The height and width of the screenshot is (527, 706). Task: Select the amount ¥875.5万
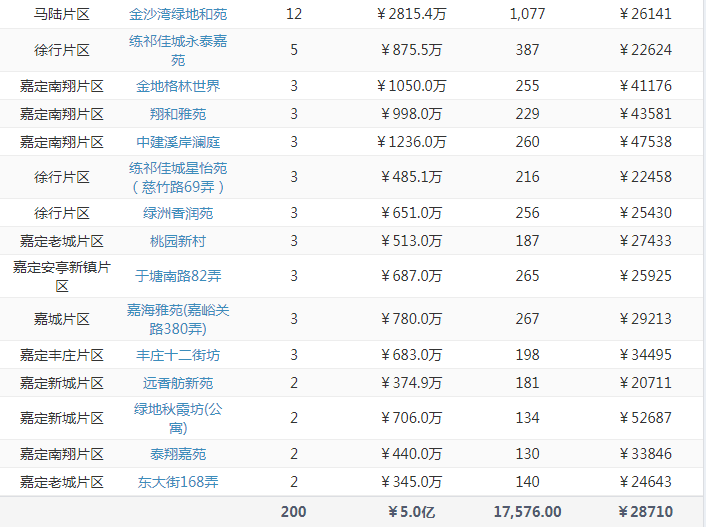click(x=412, y=50)
